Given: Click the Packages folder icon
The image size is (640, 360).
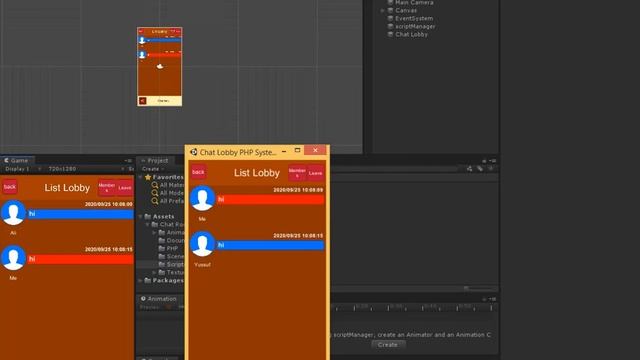Looking at the screenshot, I should click(148, 280).
